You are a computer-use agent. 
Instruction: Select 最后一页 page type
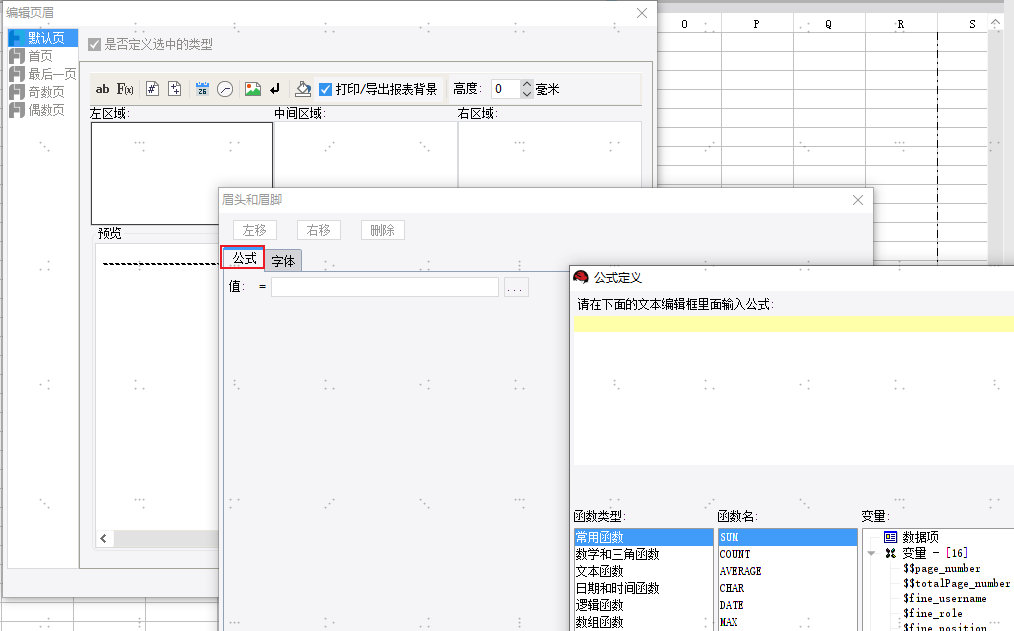43,74
